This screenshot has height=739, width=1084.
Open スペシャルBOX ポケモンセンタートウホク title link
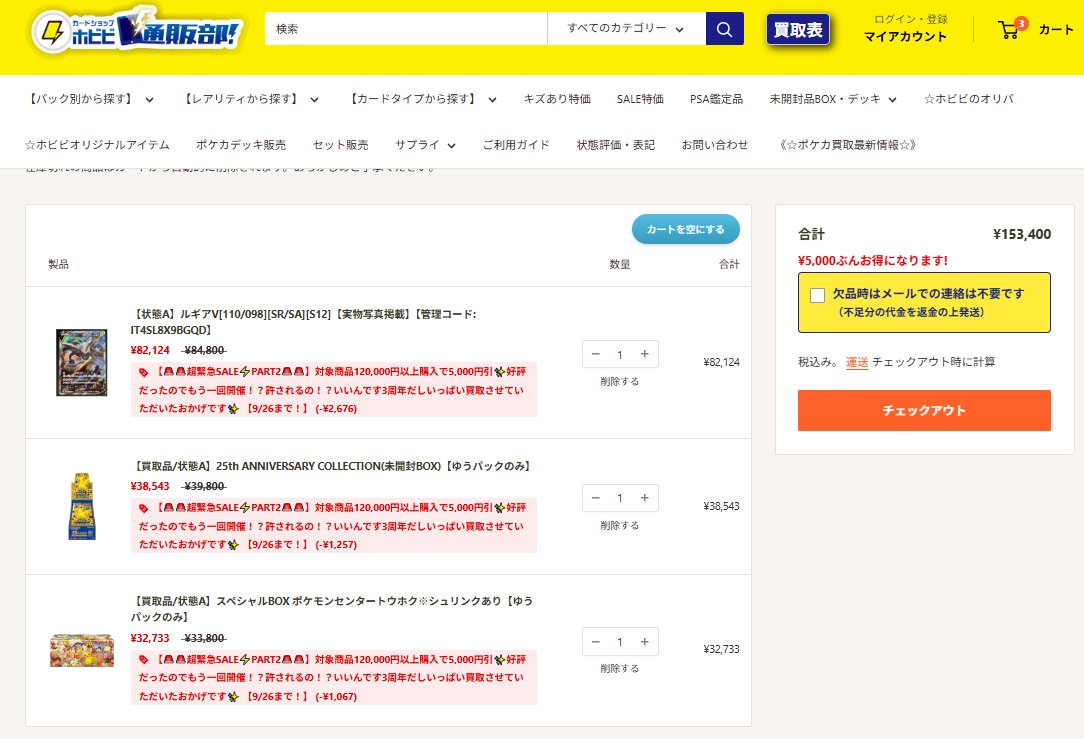point(332,608)
